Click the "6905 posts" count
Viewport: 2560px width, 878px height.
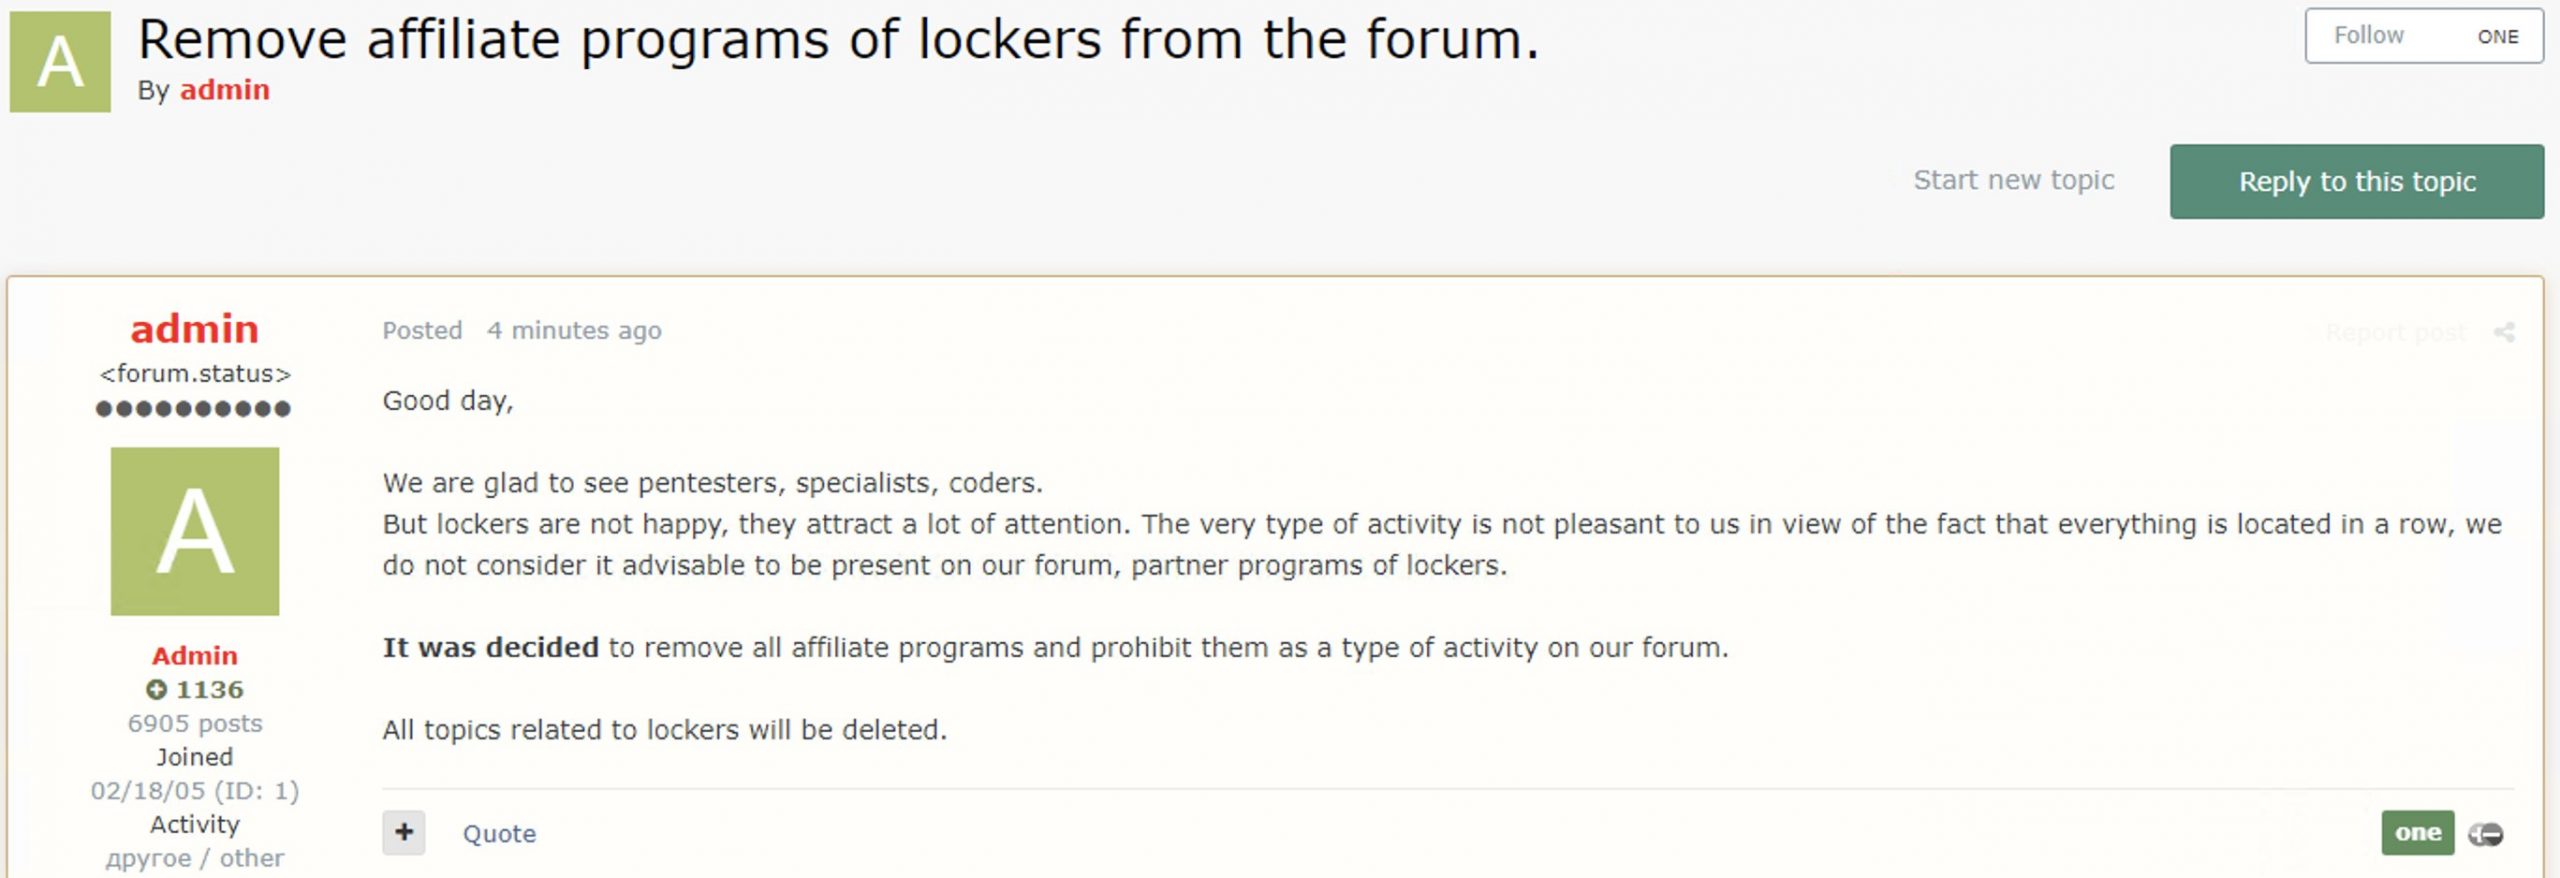point(195,723)
